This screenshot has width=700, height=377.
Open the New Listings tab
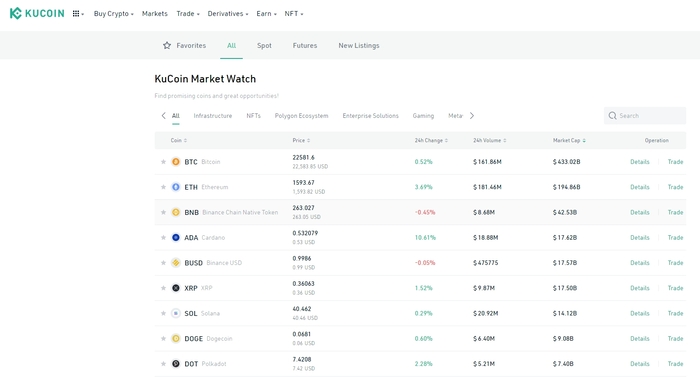[359, 46]
